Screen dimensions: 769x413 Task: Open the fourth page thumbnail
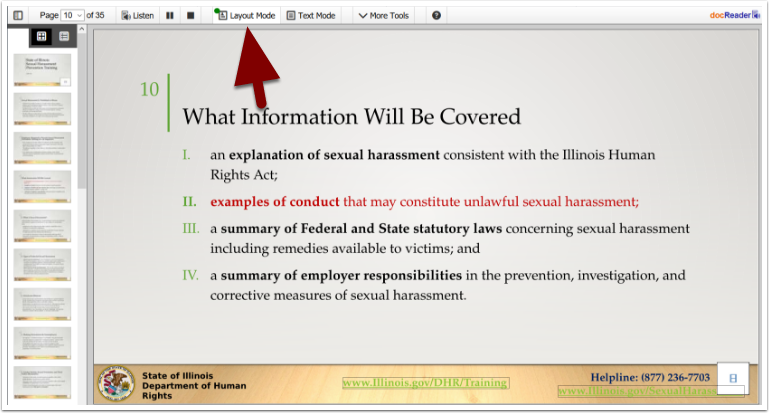(42, 187)
